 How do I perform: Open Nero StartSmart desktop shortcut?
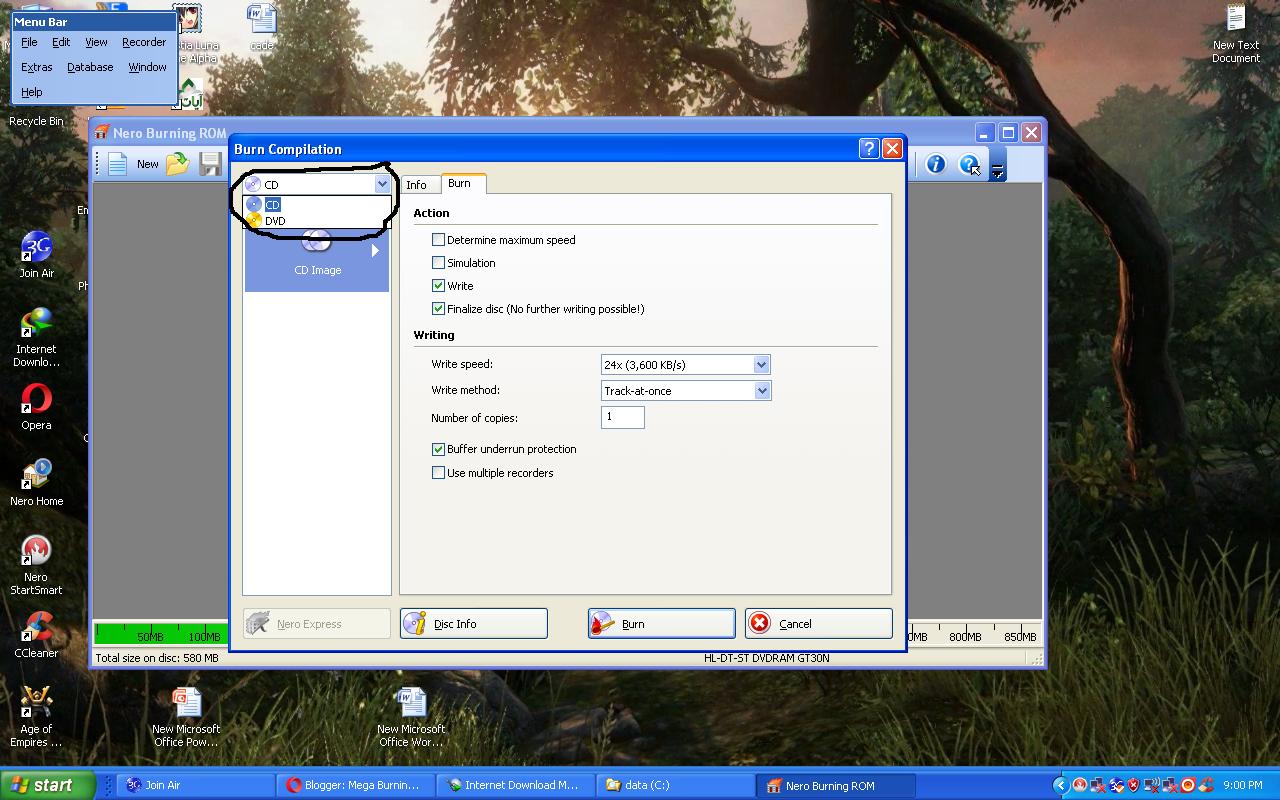[36, 565]
